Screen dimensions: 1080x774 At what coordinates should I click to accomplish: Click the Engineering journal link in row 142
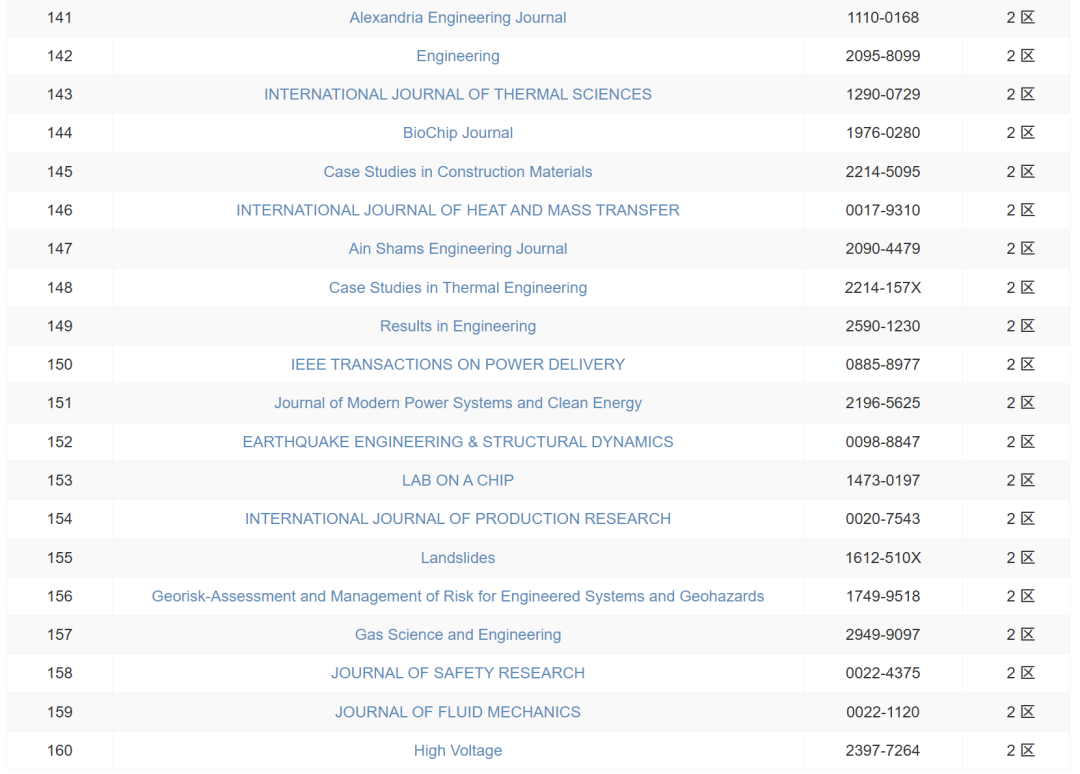click(457, 56)
